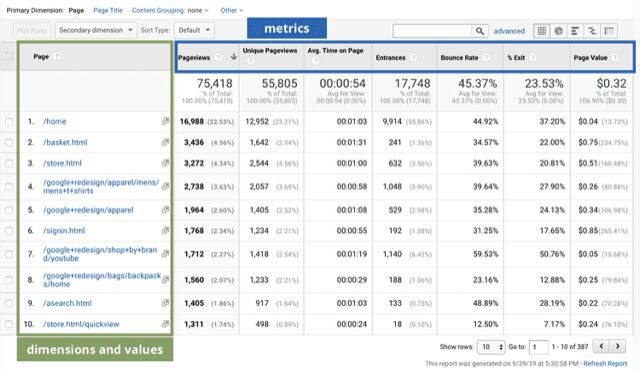Open mens+t+shirts page external link icon
Viewport: 640px width, 370px height.
165,186
